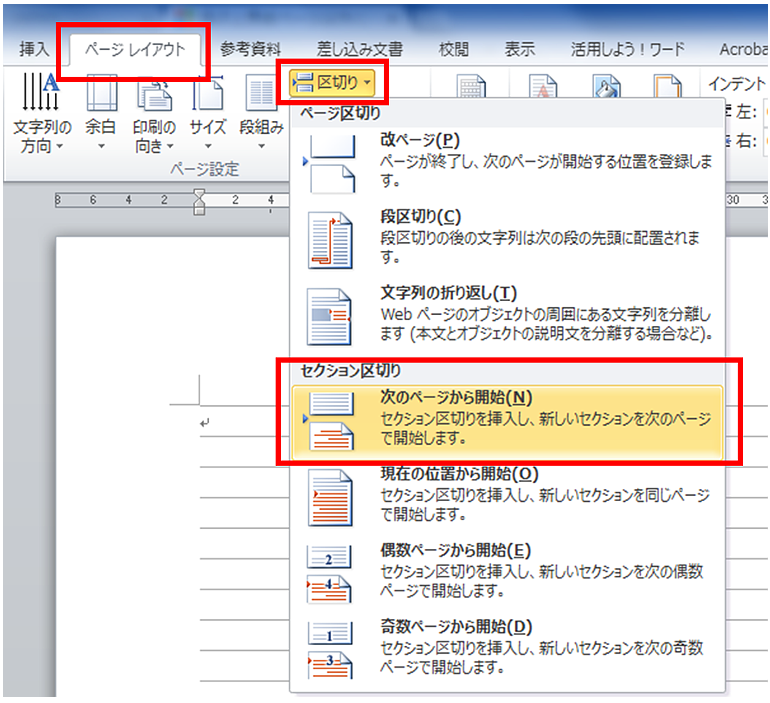
Task: Click the 偶数ページから開始 even page icon
Action: [329, 574]
